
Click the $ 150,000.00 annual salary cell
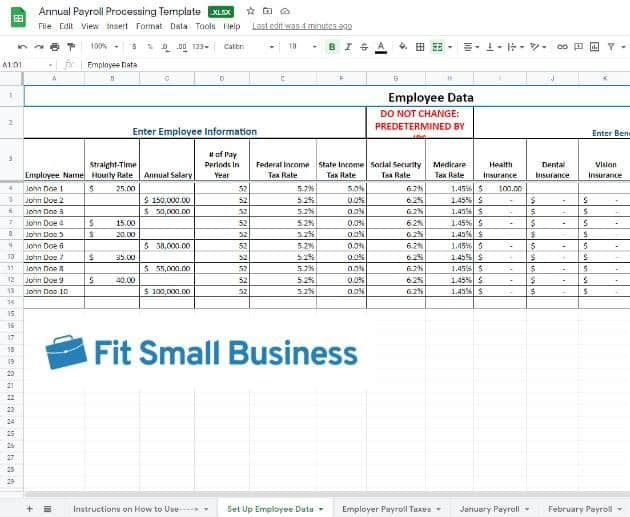click(x=167, y=200)
